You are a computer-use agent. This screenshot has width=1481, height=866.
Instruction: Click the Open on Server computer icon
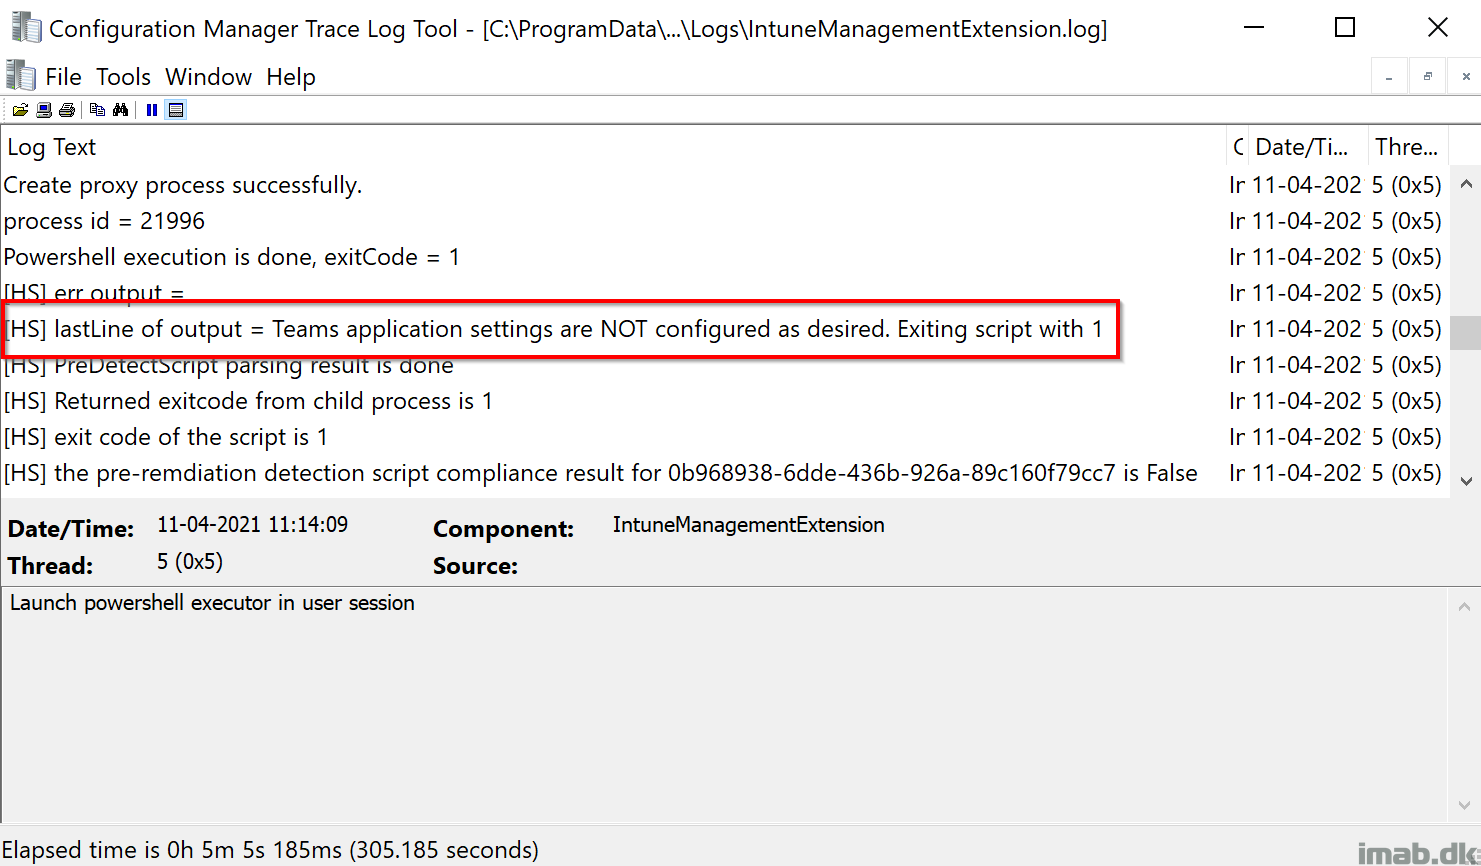tap(44, 110)
